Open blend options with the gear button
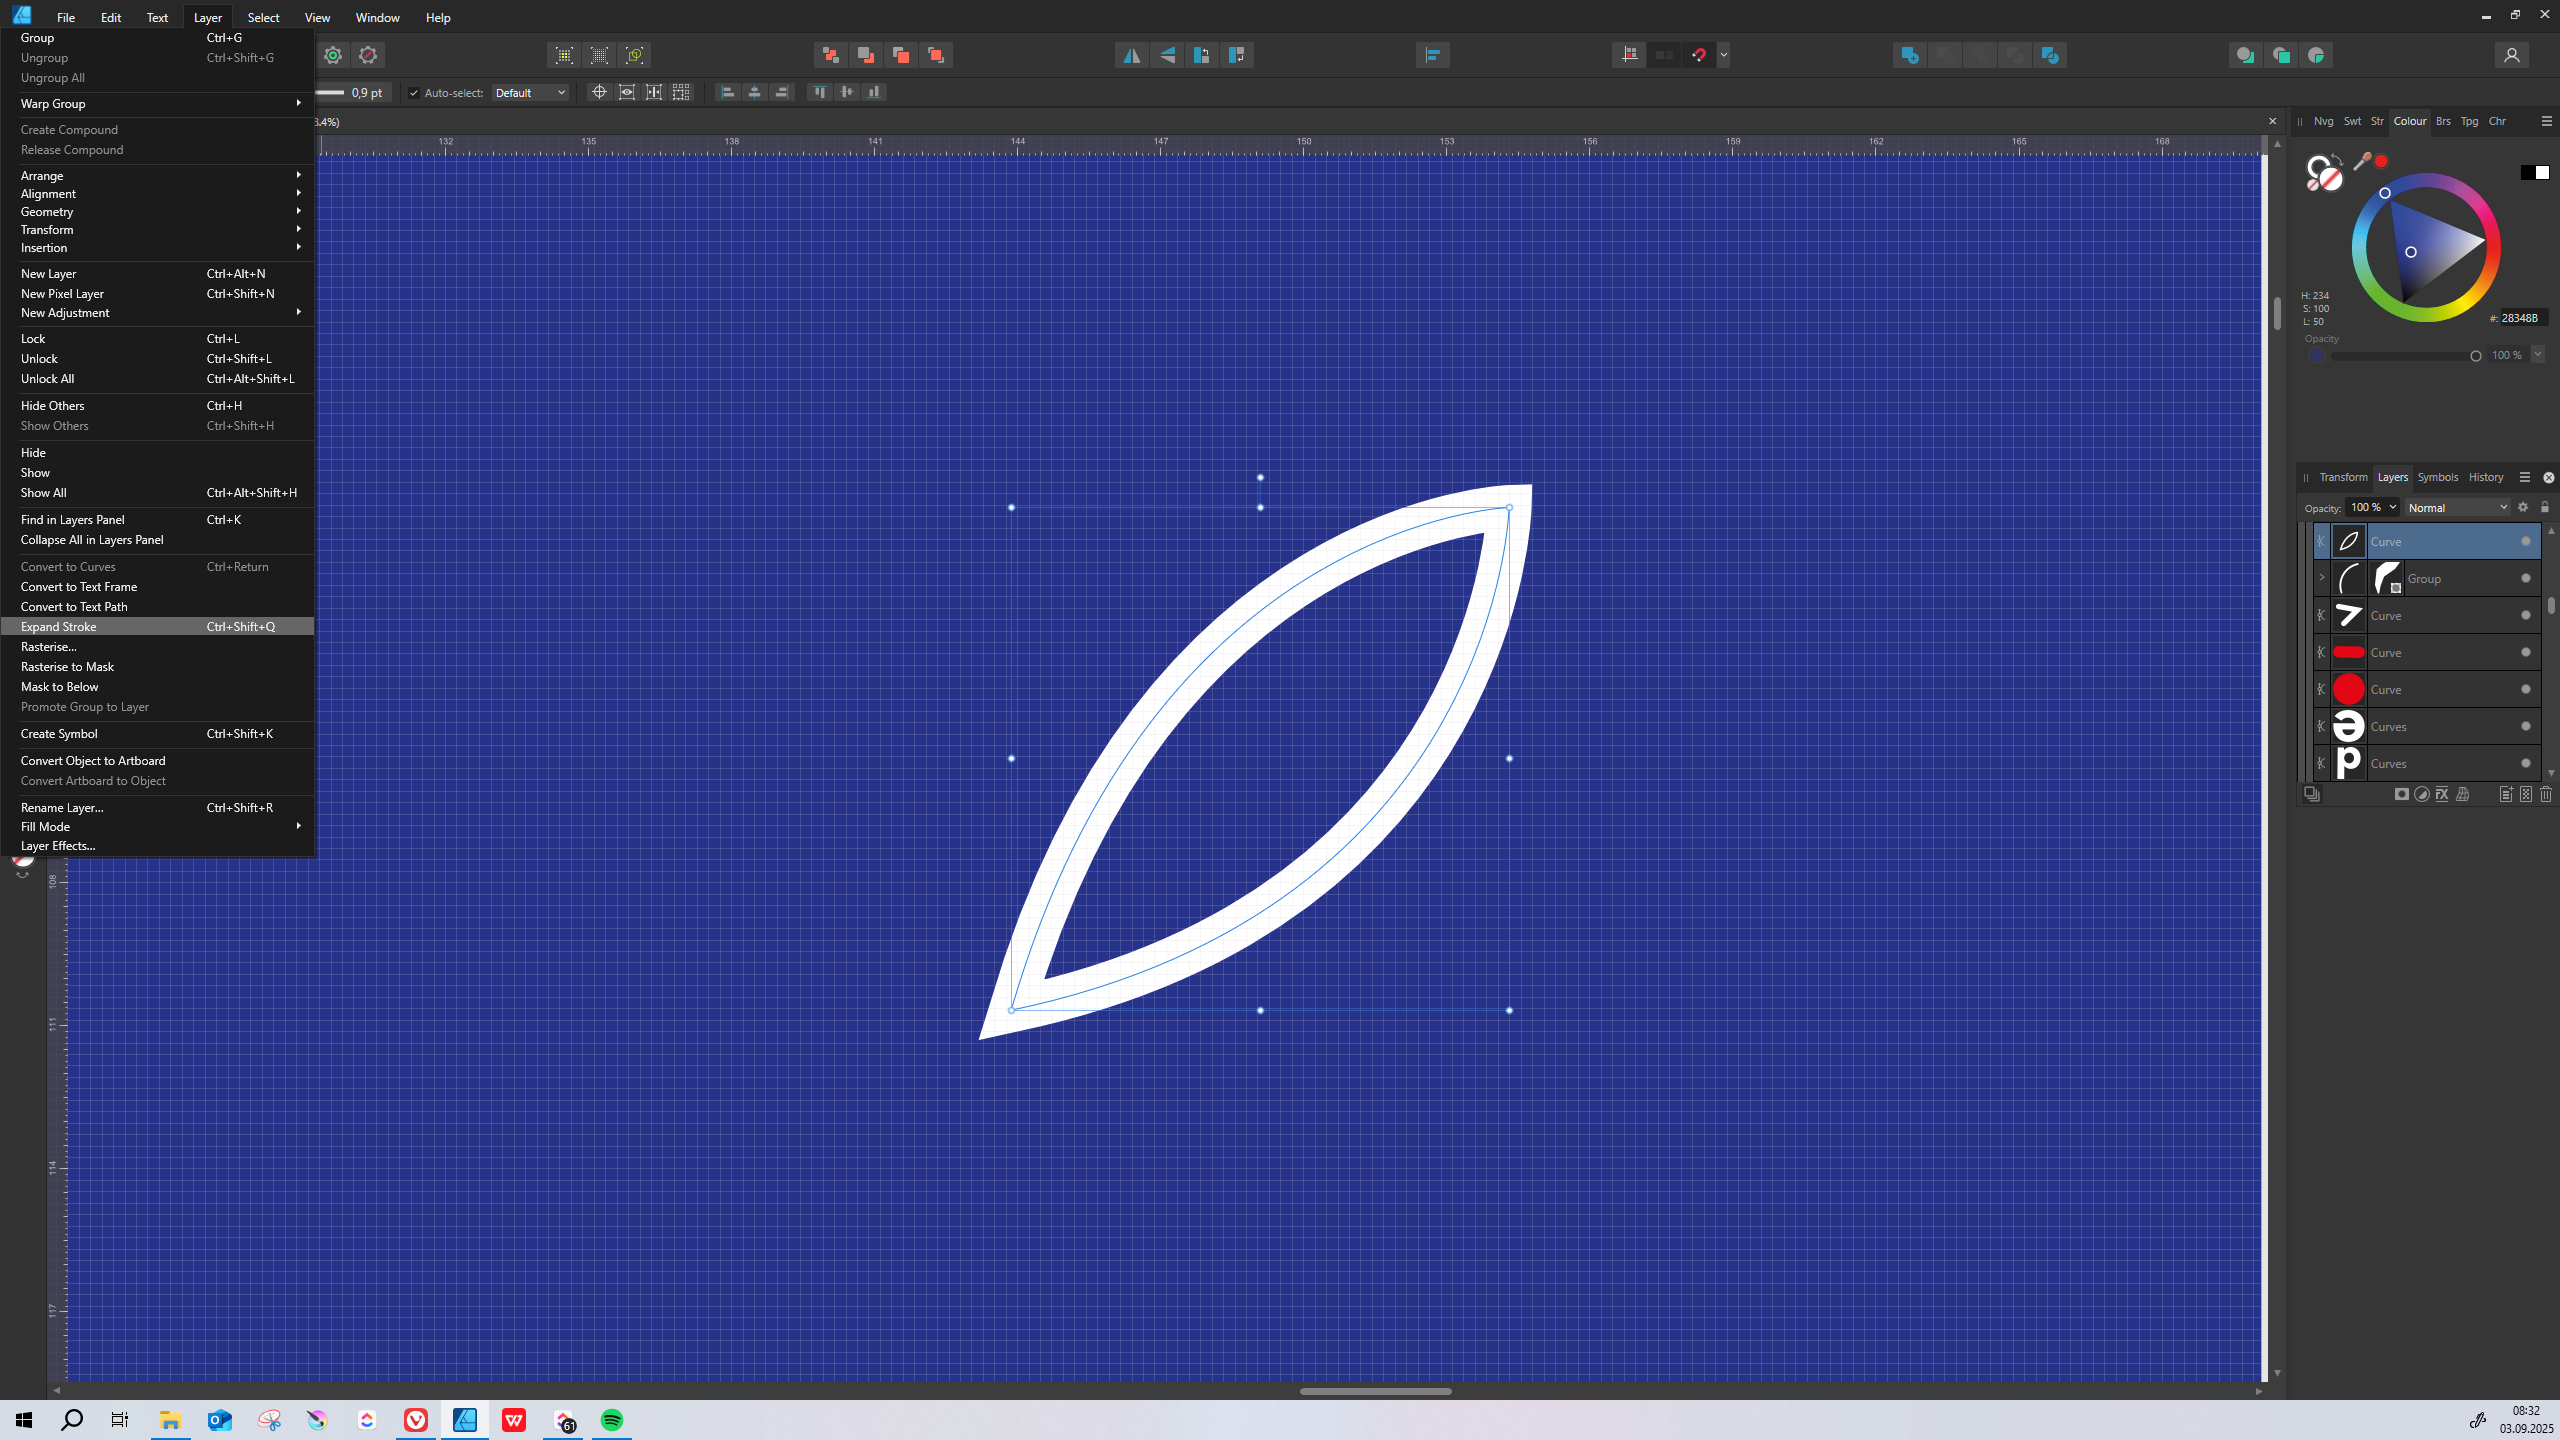 (2522, 507)
